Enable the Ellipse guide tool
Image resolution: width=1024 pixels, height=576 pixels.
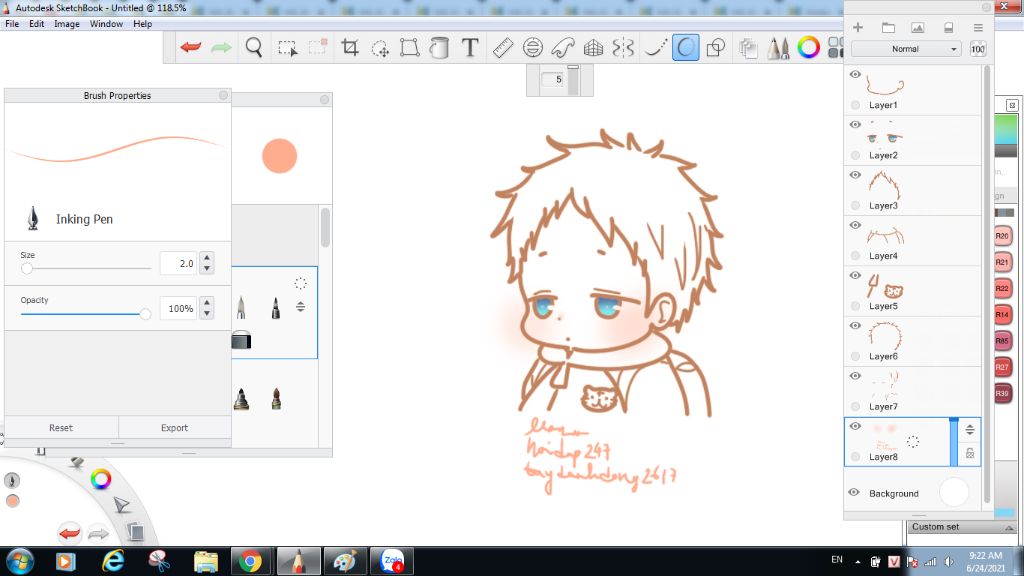(x=533, y=48)
